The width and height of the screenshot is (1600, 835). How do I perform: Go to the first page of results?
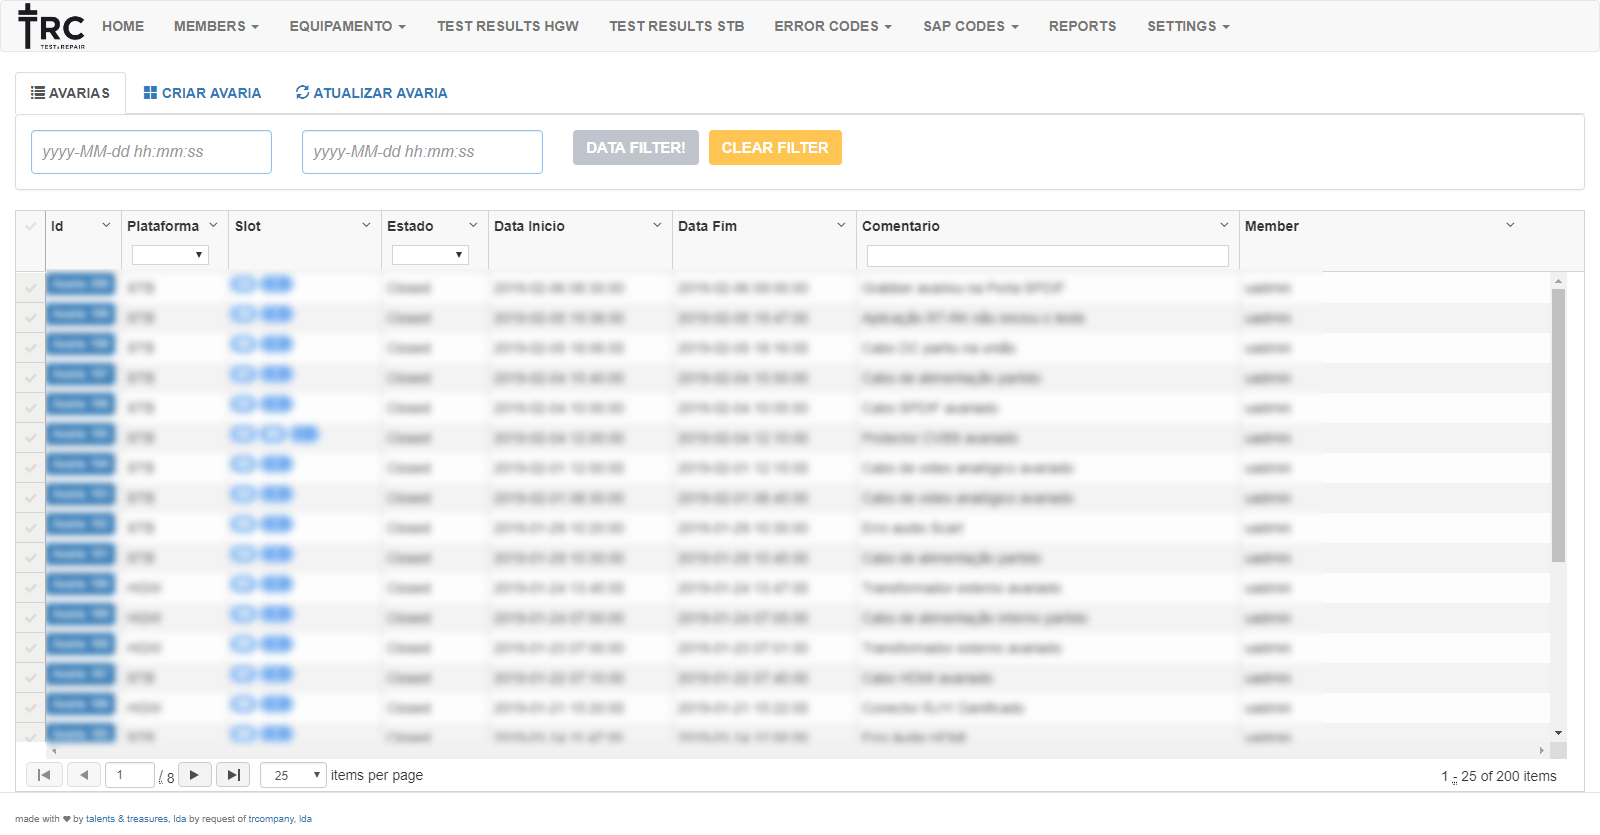(44, 775)
